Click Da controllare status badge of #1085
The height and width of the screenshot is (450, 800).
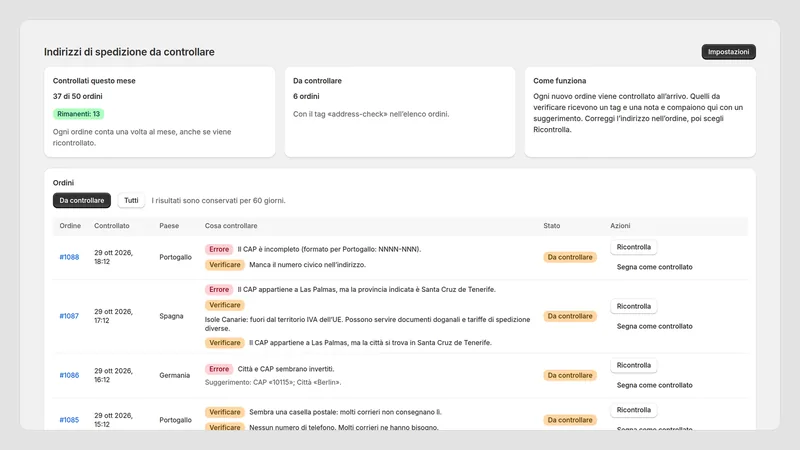tap(570, 420)
